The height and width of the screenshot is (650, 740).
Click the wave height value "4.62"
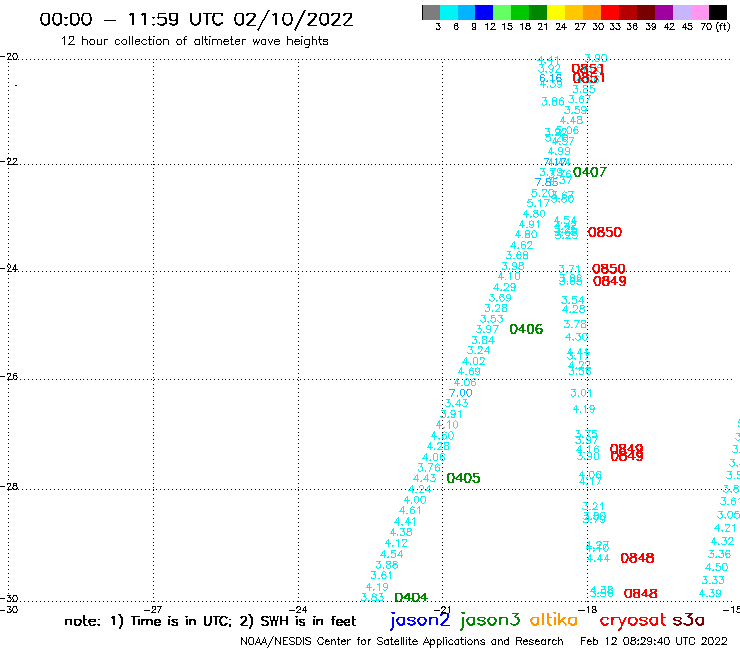(x=521, y=245)
